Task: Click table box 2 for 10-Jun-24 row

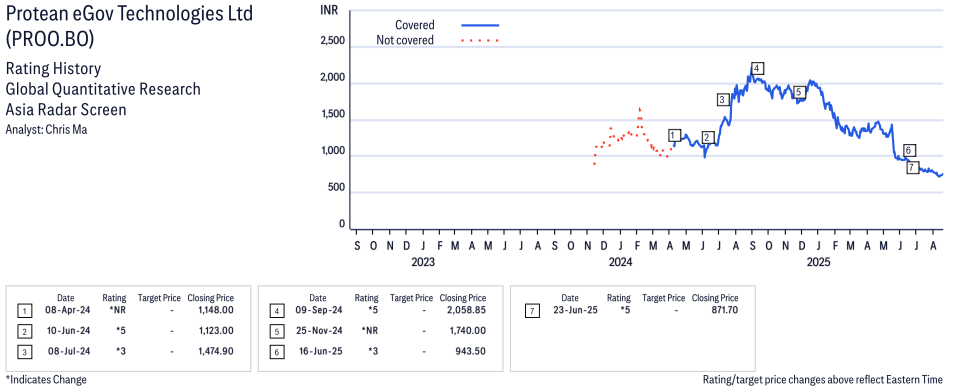Action: coord(24,332)
